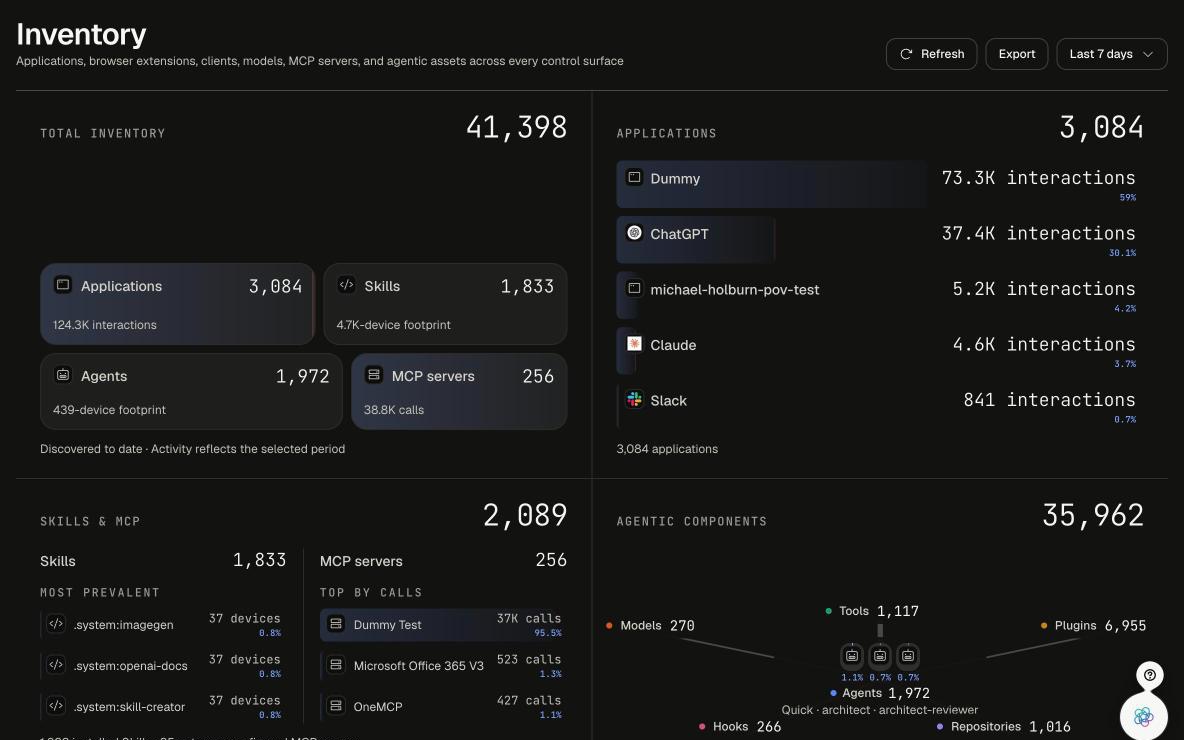1184x740 pixels.
Task: Select the Slack application row
Action: pyautogui.click(x=880, y=405)
